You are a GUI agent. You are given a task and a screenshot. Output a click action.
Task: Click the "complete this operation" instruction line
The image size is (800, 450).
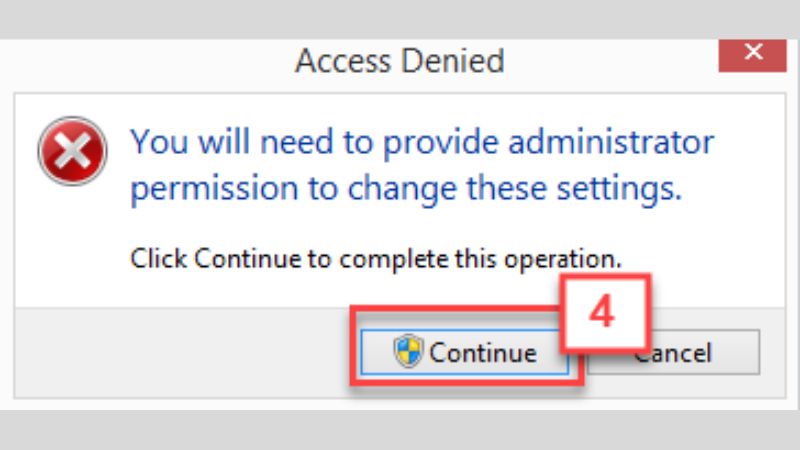pos(375,259)
